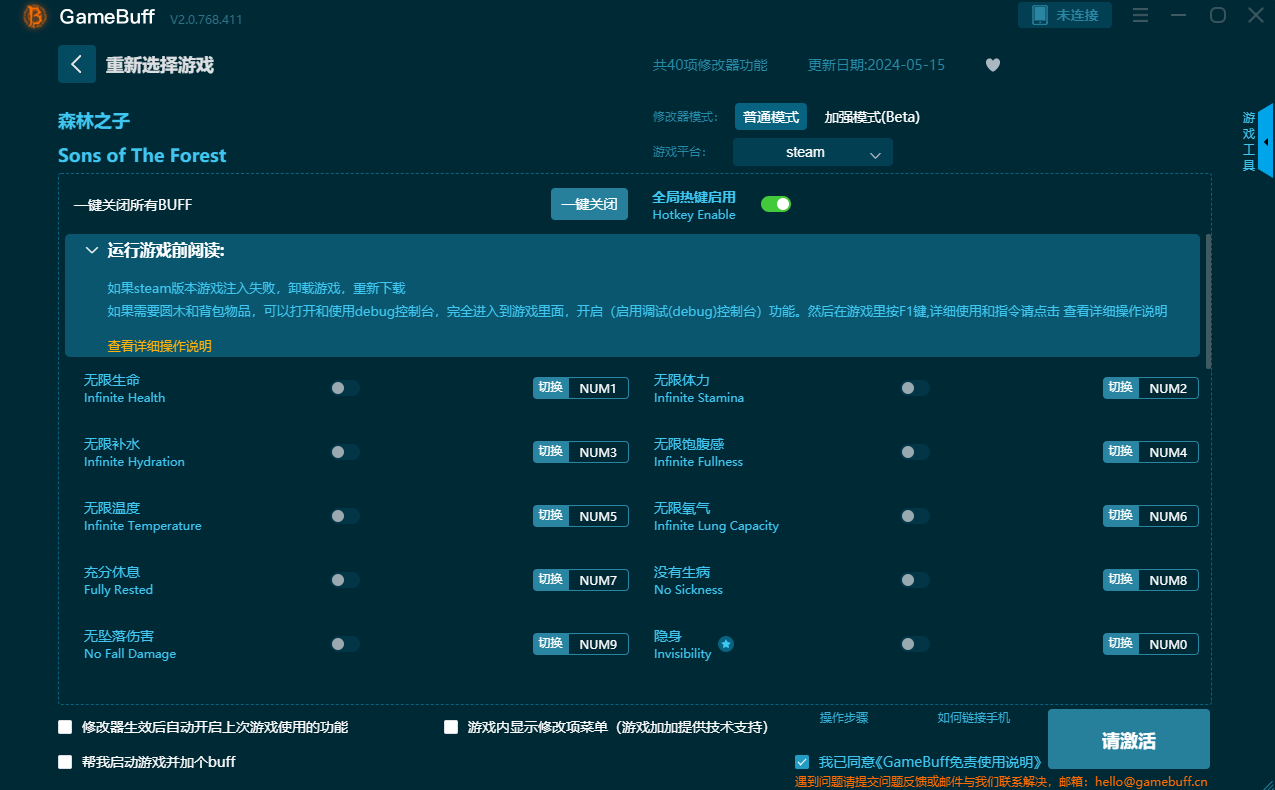
Task: Collapse the 运行游戏前阅读 notice section
Action: click(x=92, y=250)
